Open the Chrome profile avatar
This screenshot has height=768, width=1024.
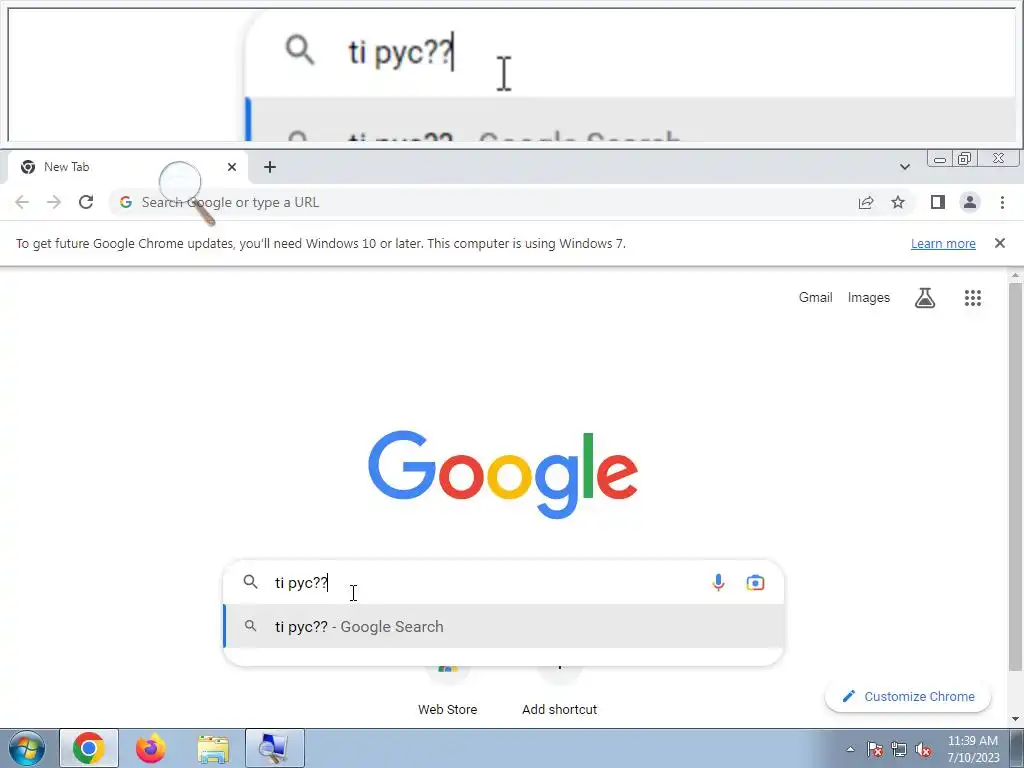point(970,202)
